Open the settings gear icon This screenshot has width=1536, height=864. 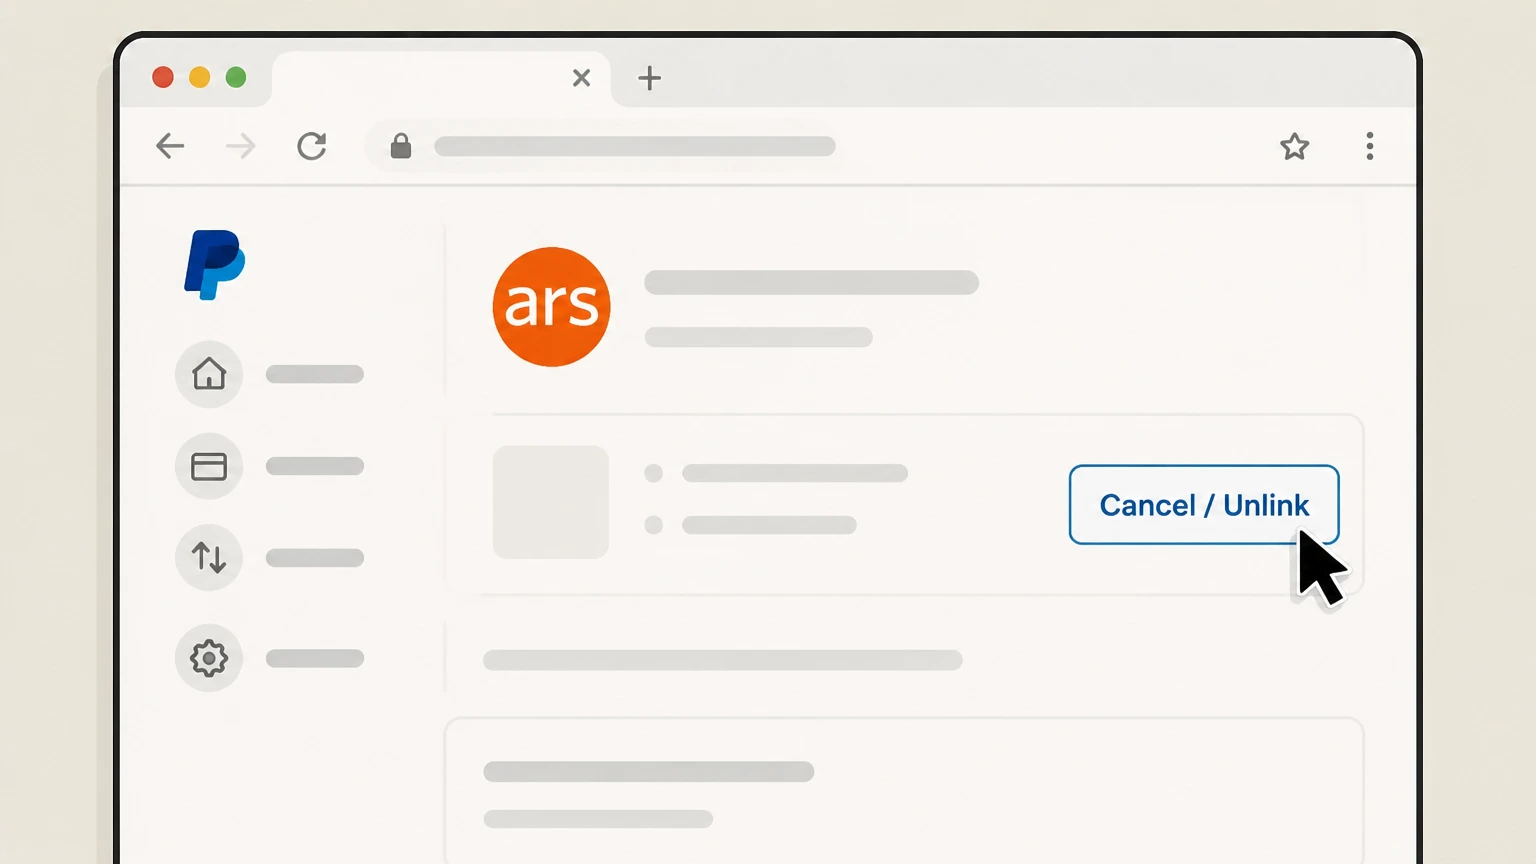(209, 658)
